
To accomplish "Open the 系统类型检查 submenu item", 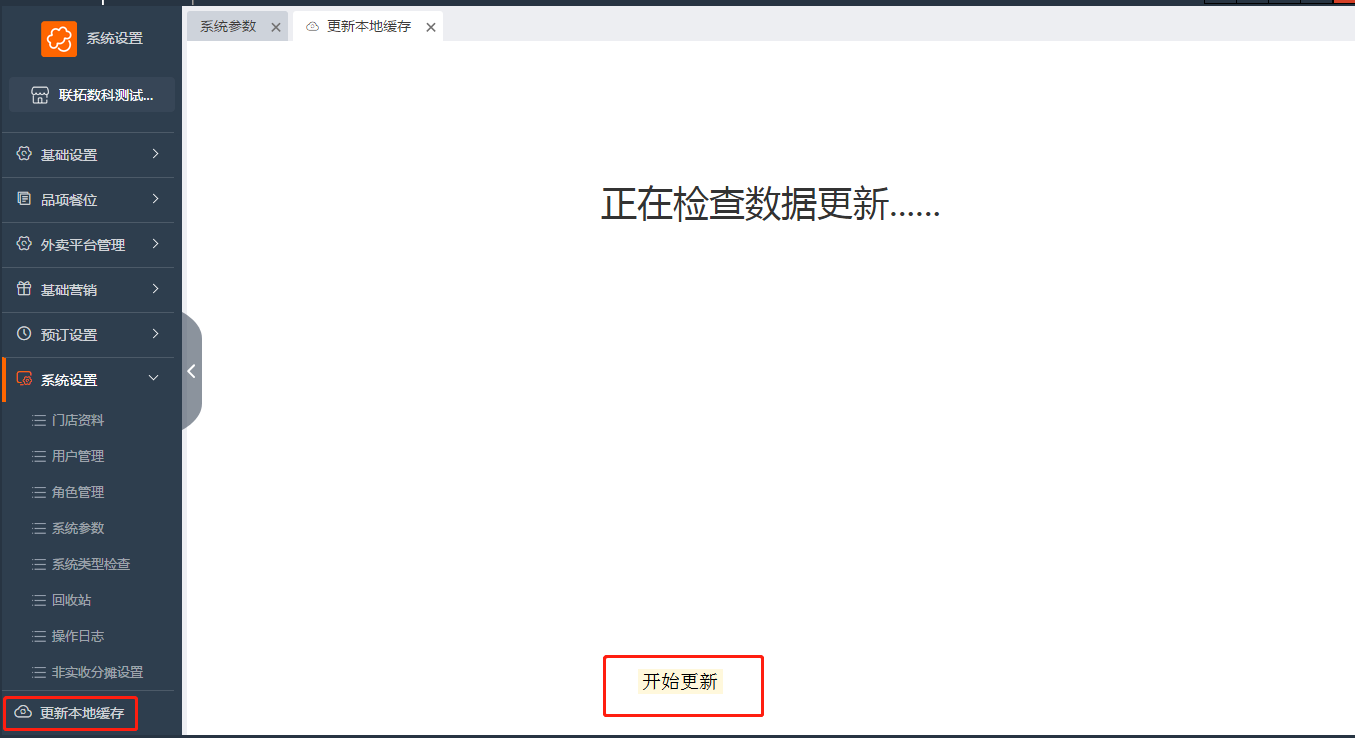I will (91, 564).
